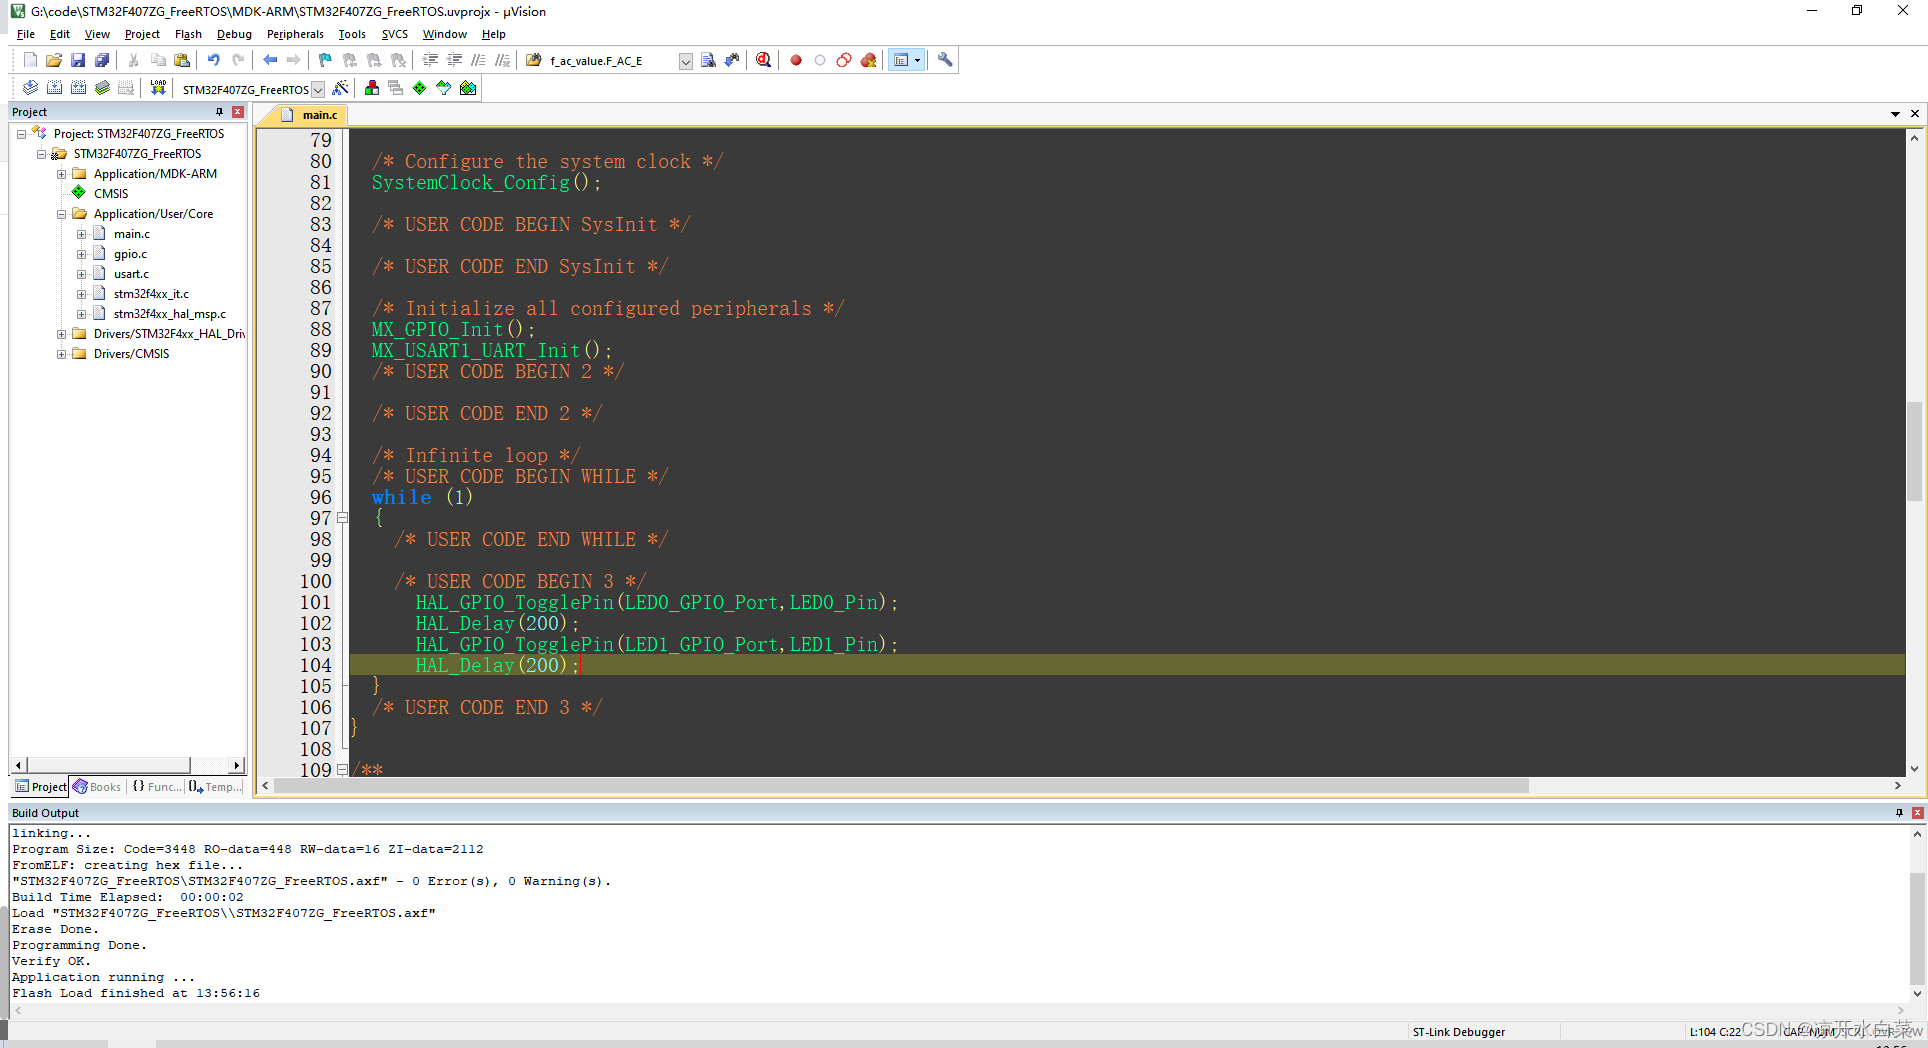Image resolution: width=1928 pixels, height=1048 pixels.
Task: Build target icon
Action: [54, 88]
